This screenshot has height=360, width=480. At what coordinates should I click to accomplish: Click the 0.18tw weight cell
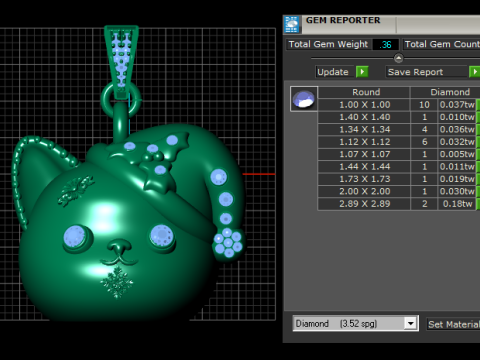click(457, 204)
